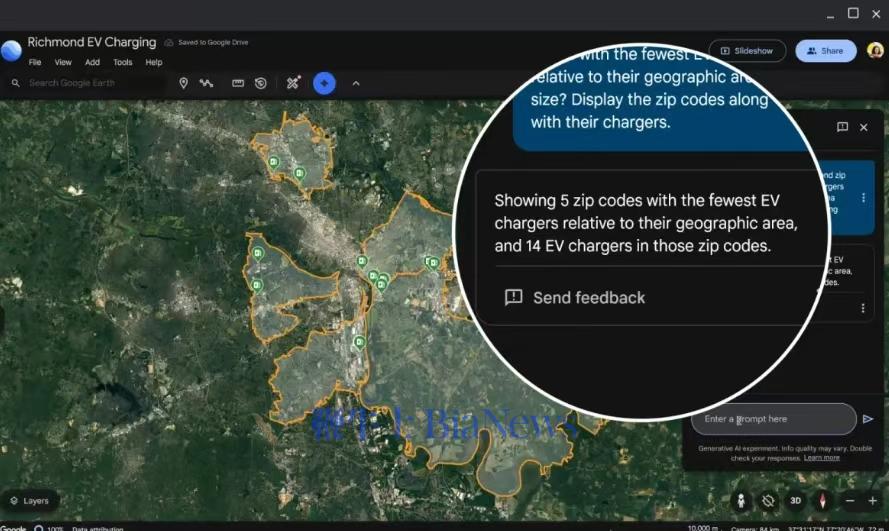The width and height of the screenshot is (889, 531).
Task: Open the File menu
Action: (x=35, y=62)
